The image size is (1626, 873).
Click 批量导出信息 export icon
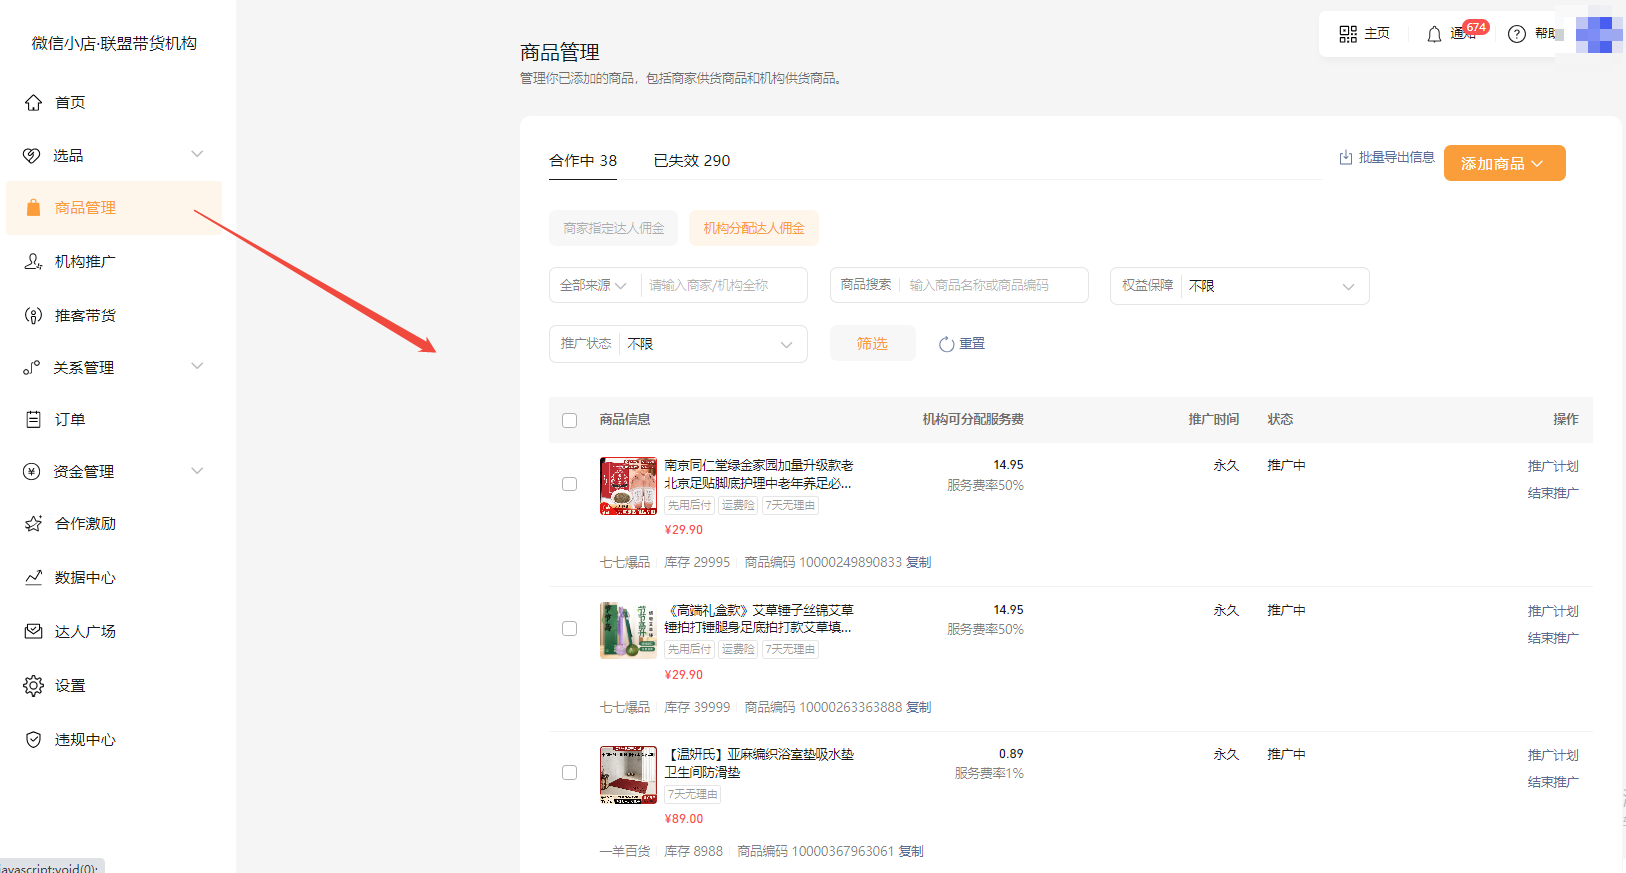(x=1346, y=158)
